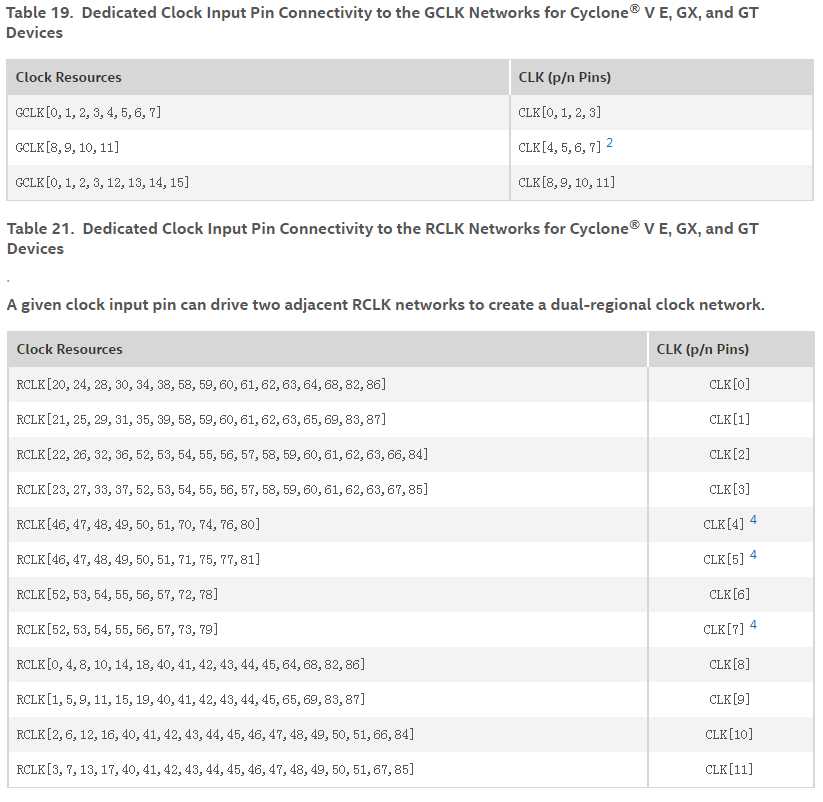Open footnote 4 next to CLK[4]
823x802 pixels.
(x=753, y=520)
